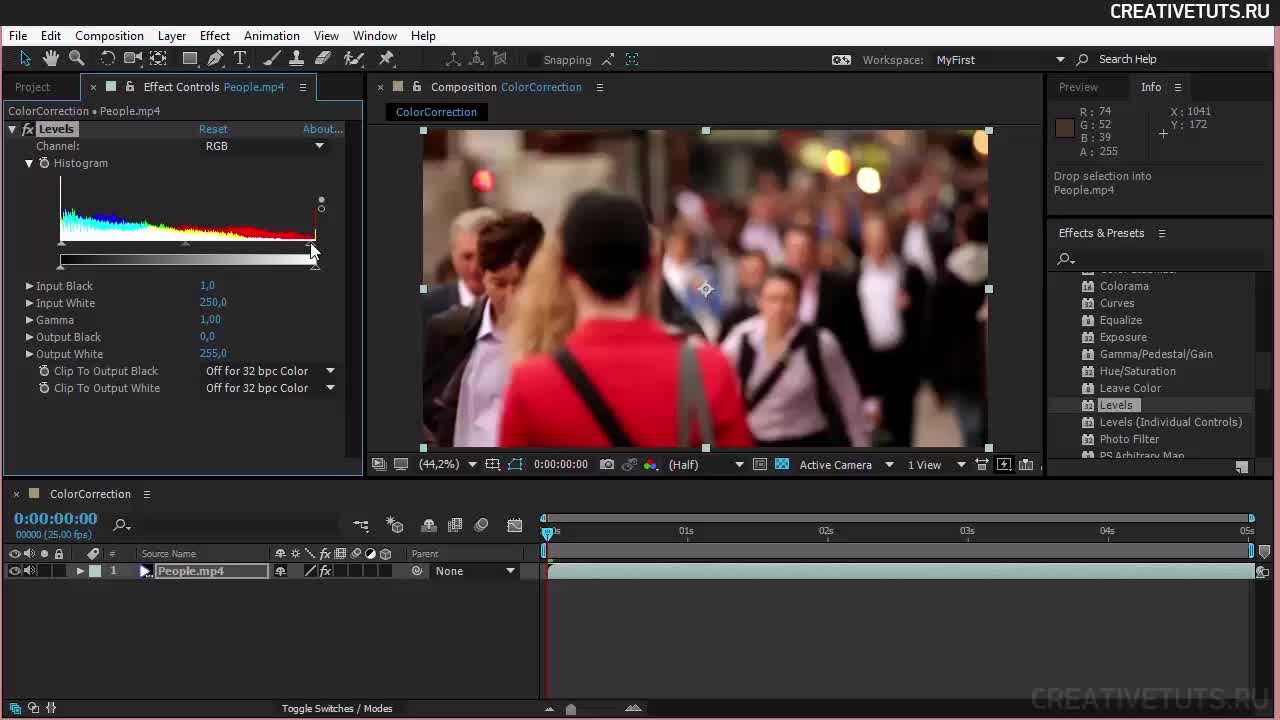
Task: Click Toggle Switches / Modes button
Action: (337, 708)
